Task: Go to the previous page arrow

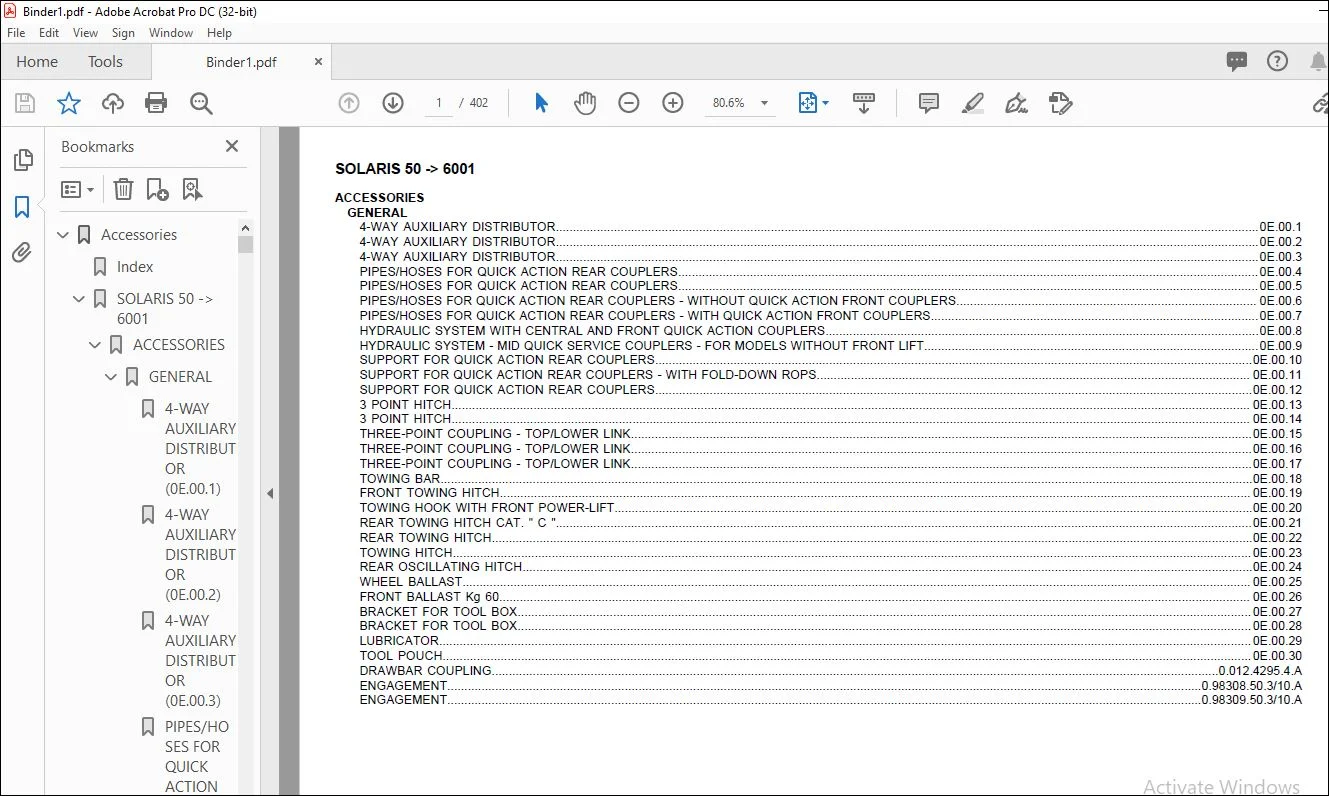Action: 349,103
